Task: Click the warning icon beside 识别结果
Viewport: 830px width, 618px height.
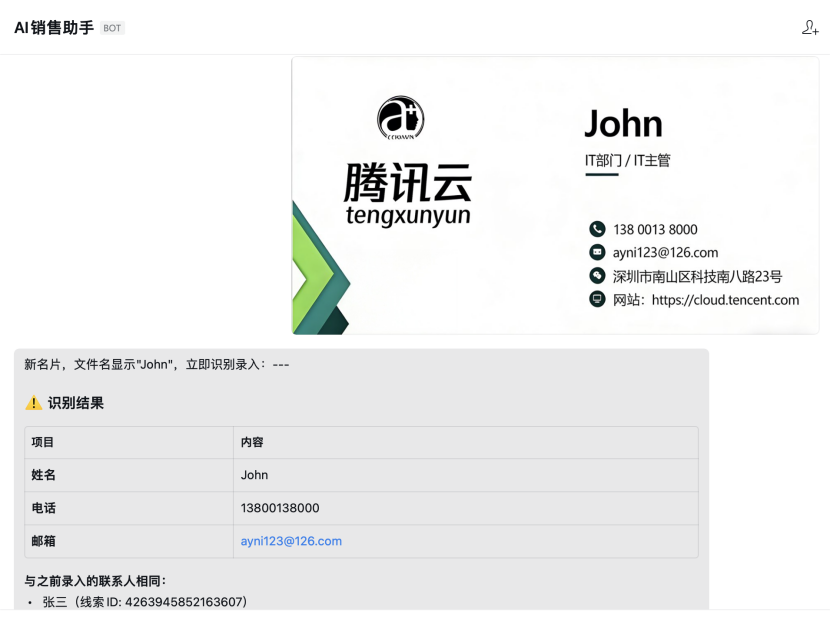Action: pyautogui.click(x=33, y=403)
